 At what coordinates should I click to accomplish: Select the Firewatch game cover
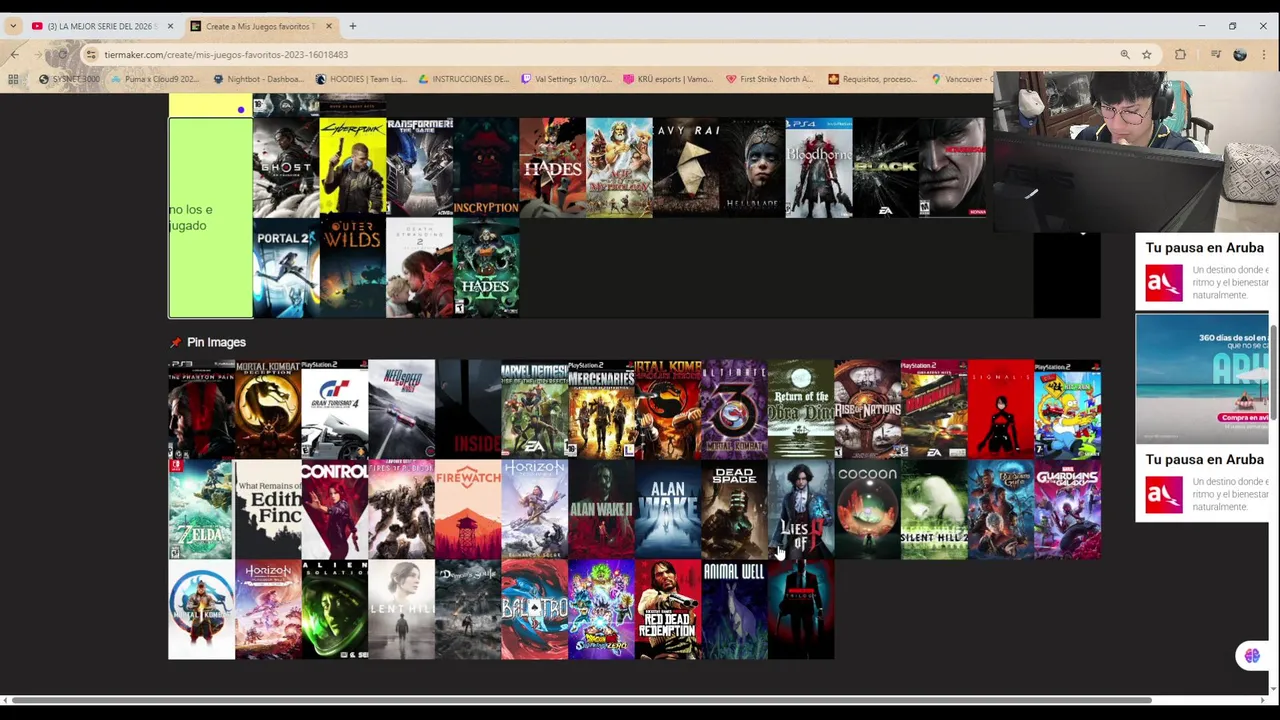click(x=468, y=509)
